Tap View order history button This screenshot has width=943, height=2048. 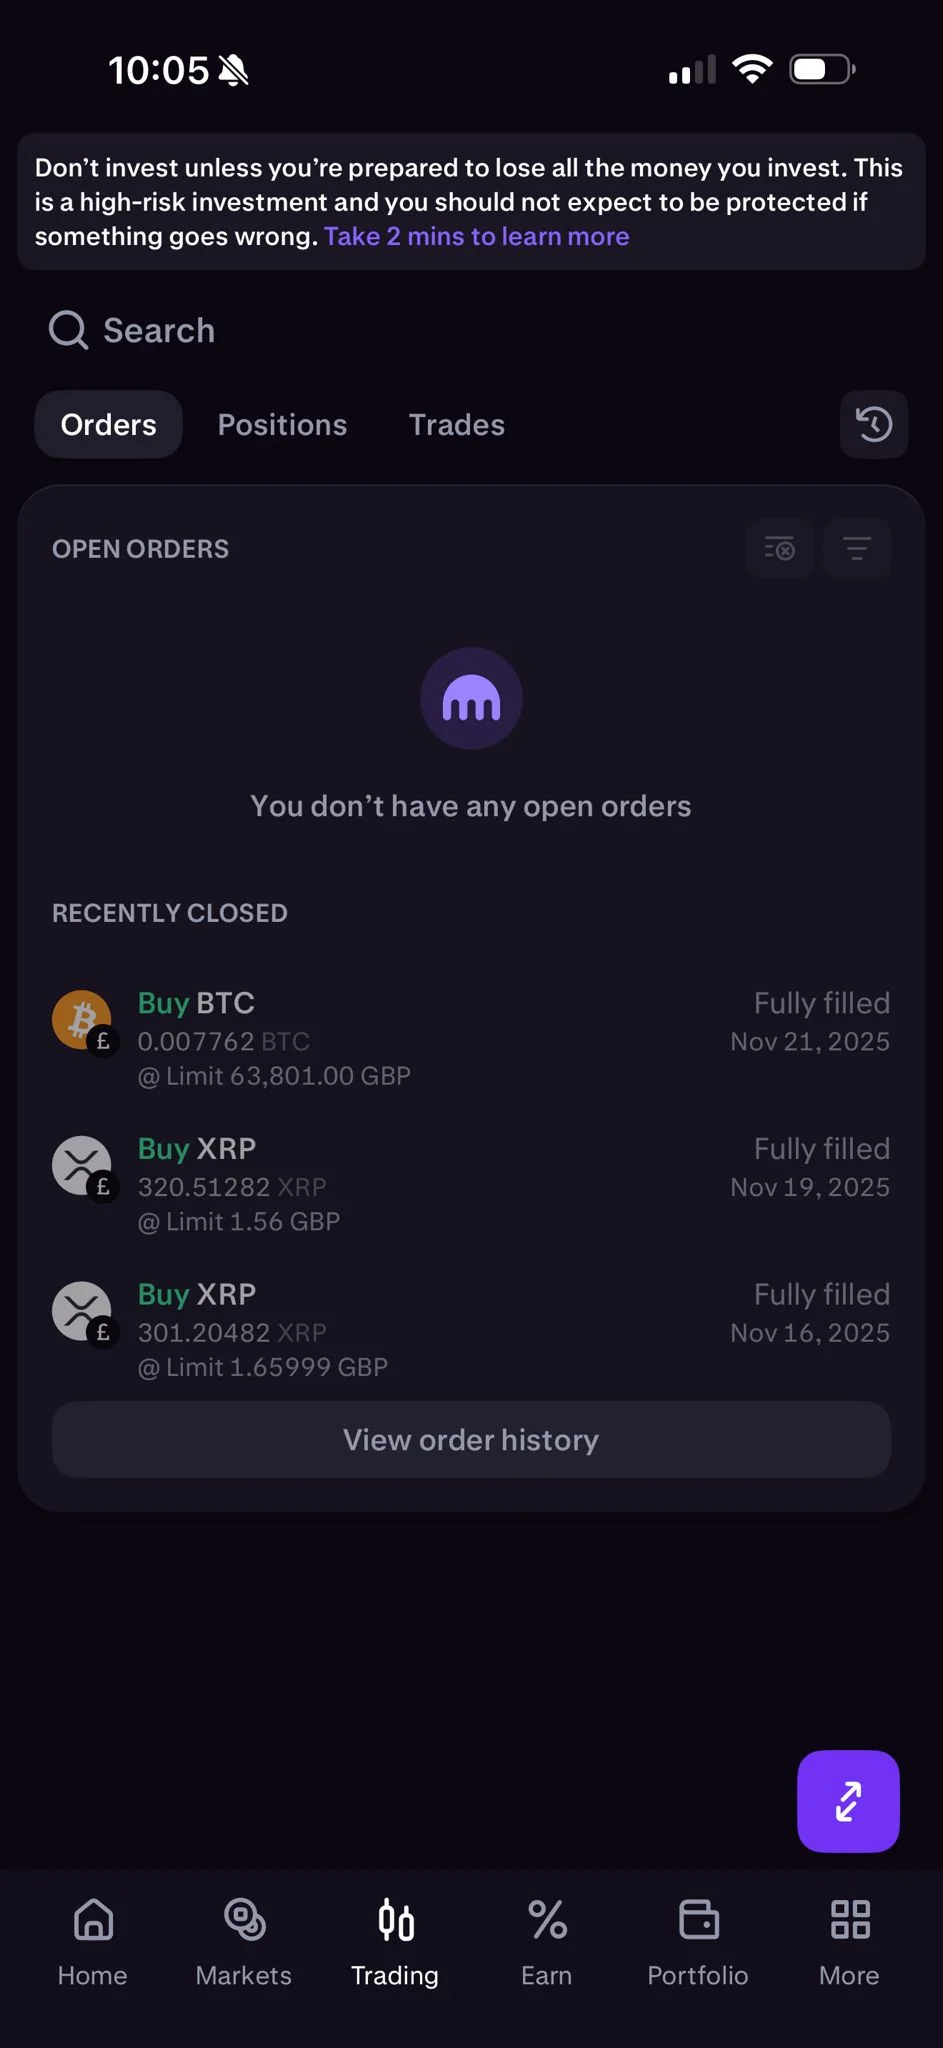tap(471, 1440)
